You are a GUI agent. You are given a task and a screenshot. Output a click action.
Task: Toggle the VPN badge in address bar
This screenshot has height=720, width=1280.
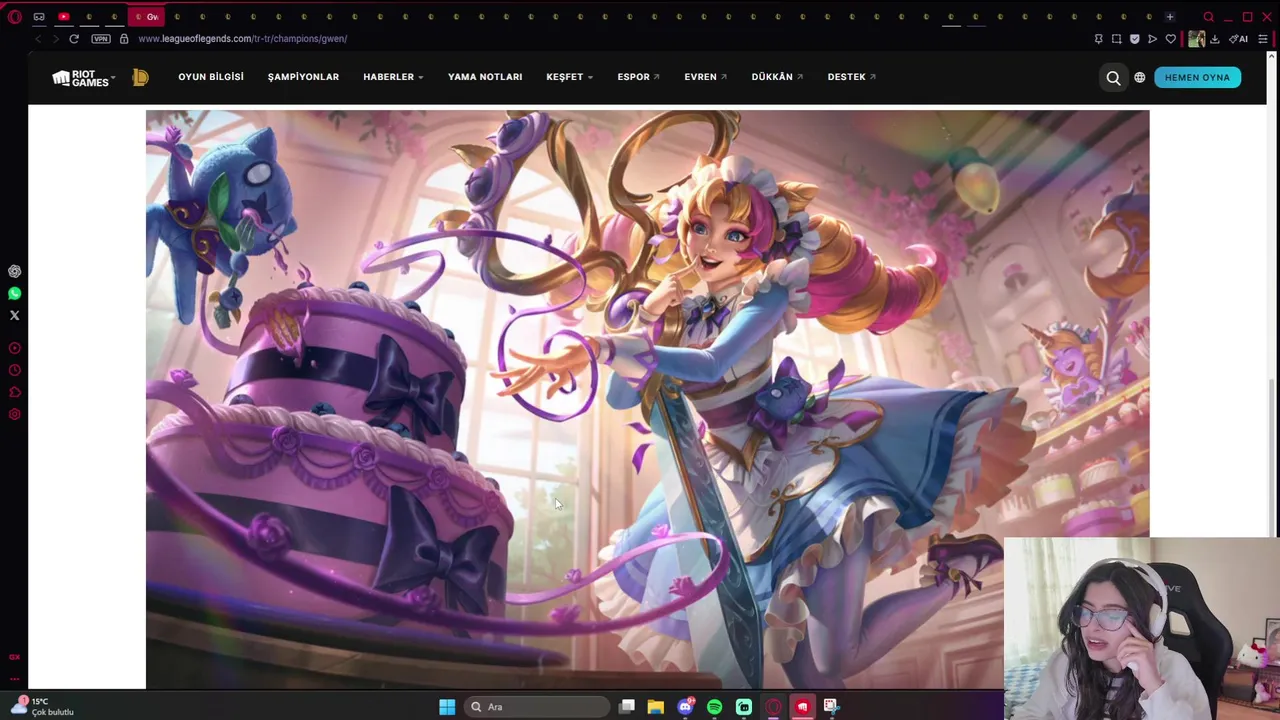coord(100,39)
